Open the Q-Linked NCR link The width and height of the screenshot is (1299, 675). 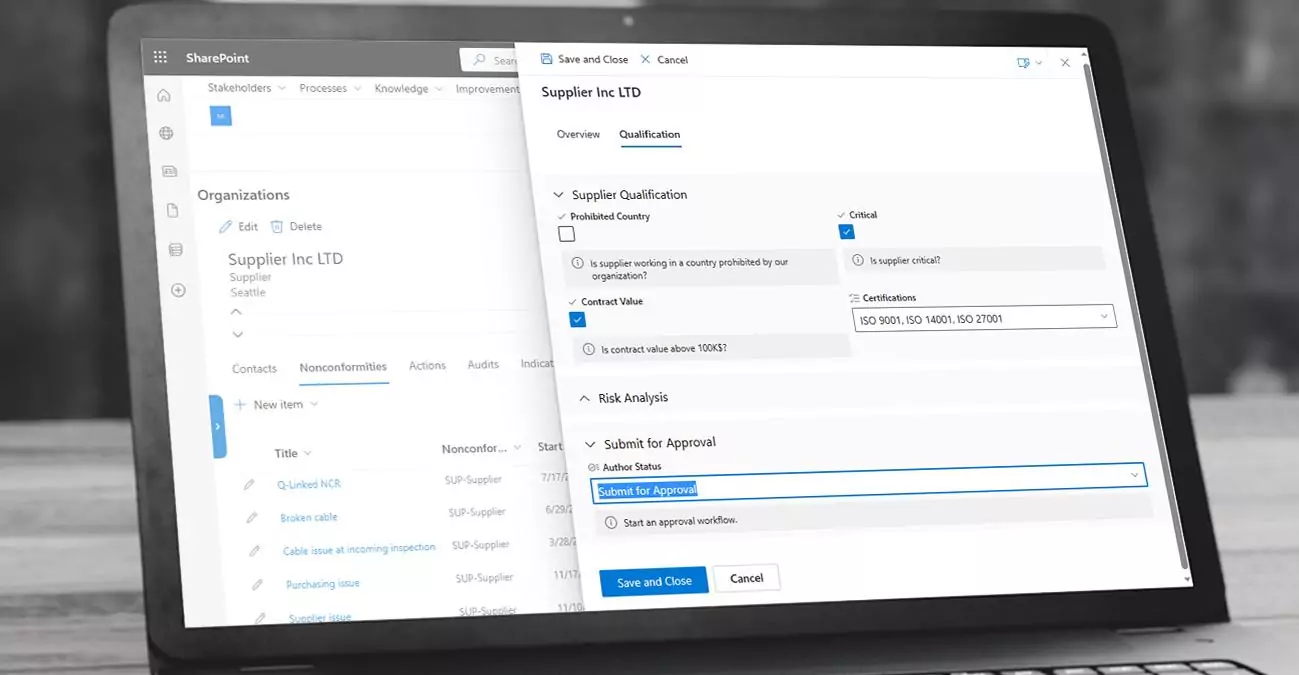[x=309, y=484]
